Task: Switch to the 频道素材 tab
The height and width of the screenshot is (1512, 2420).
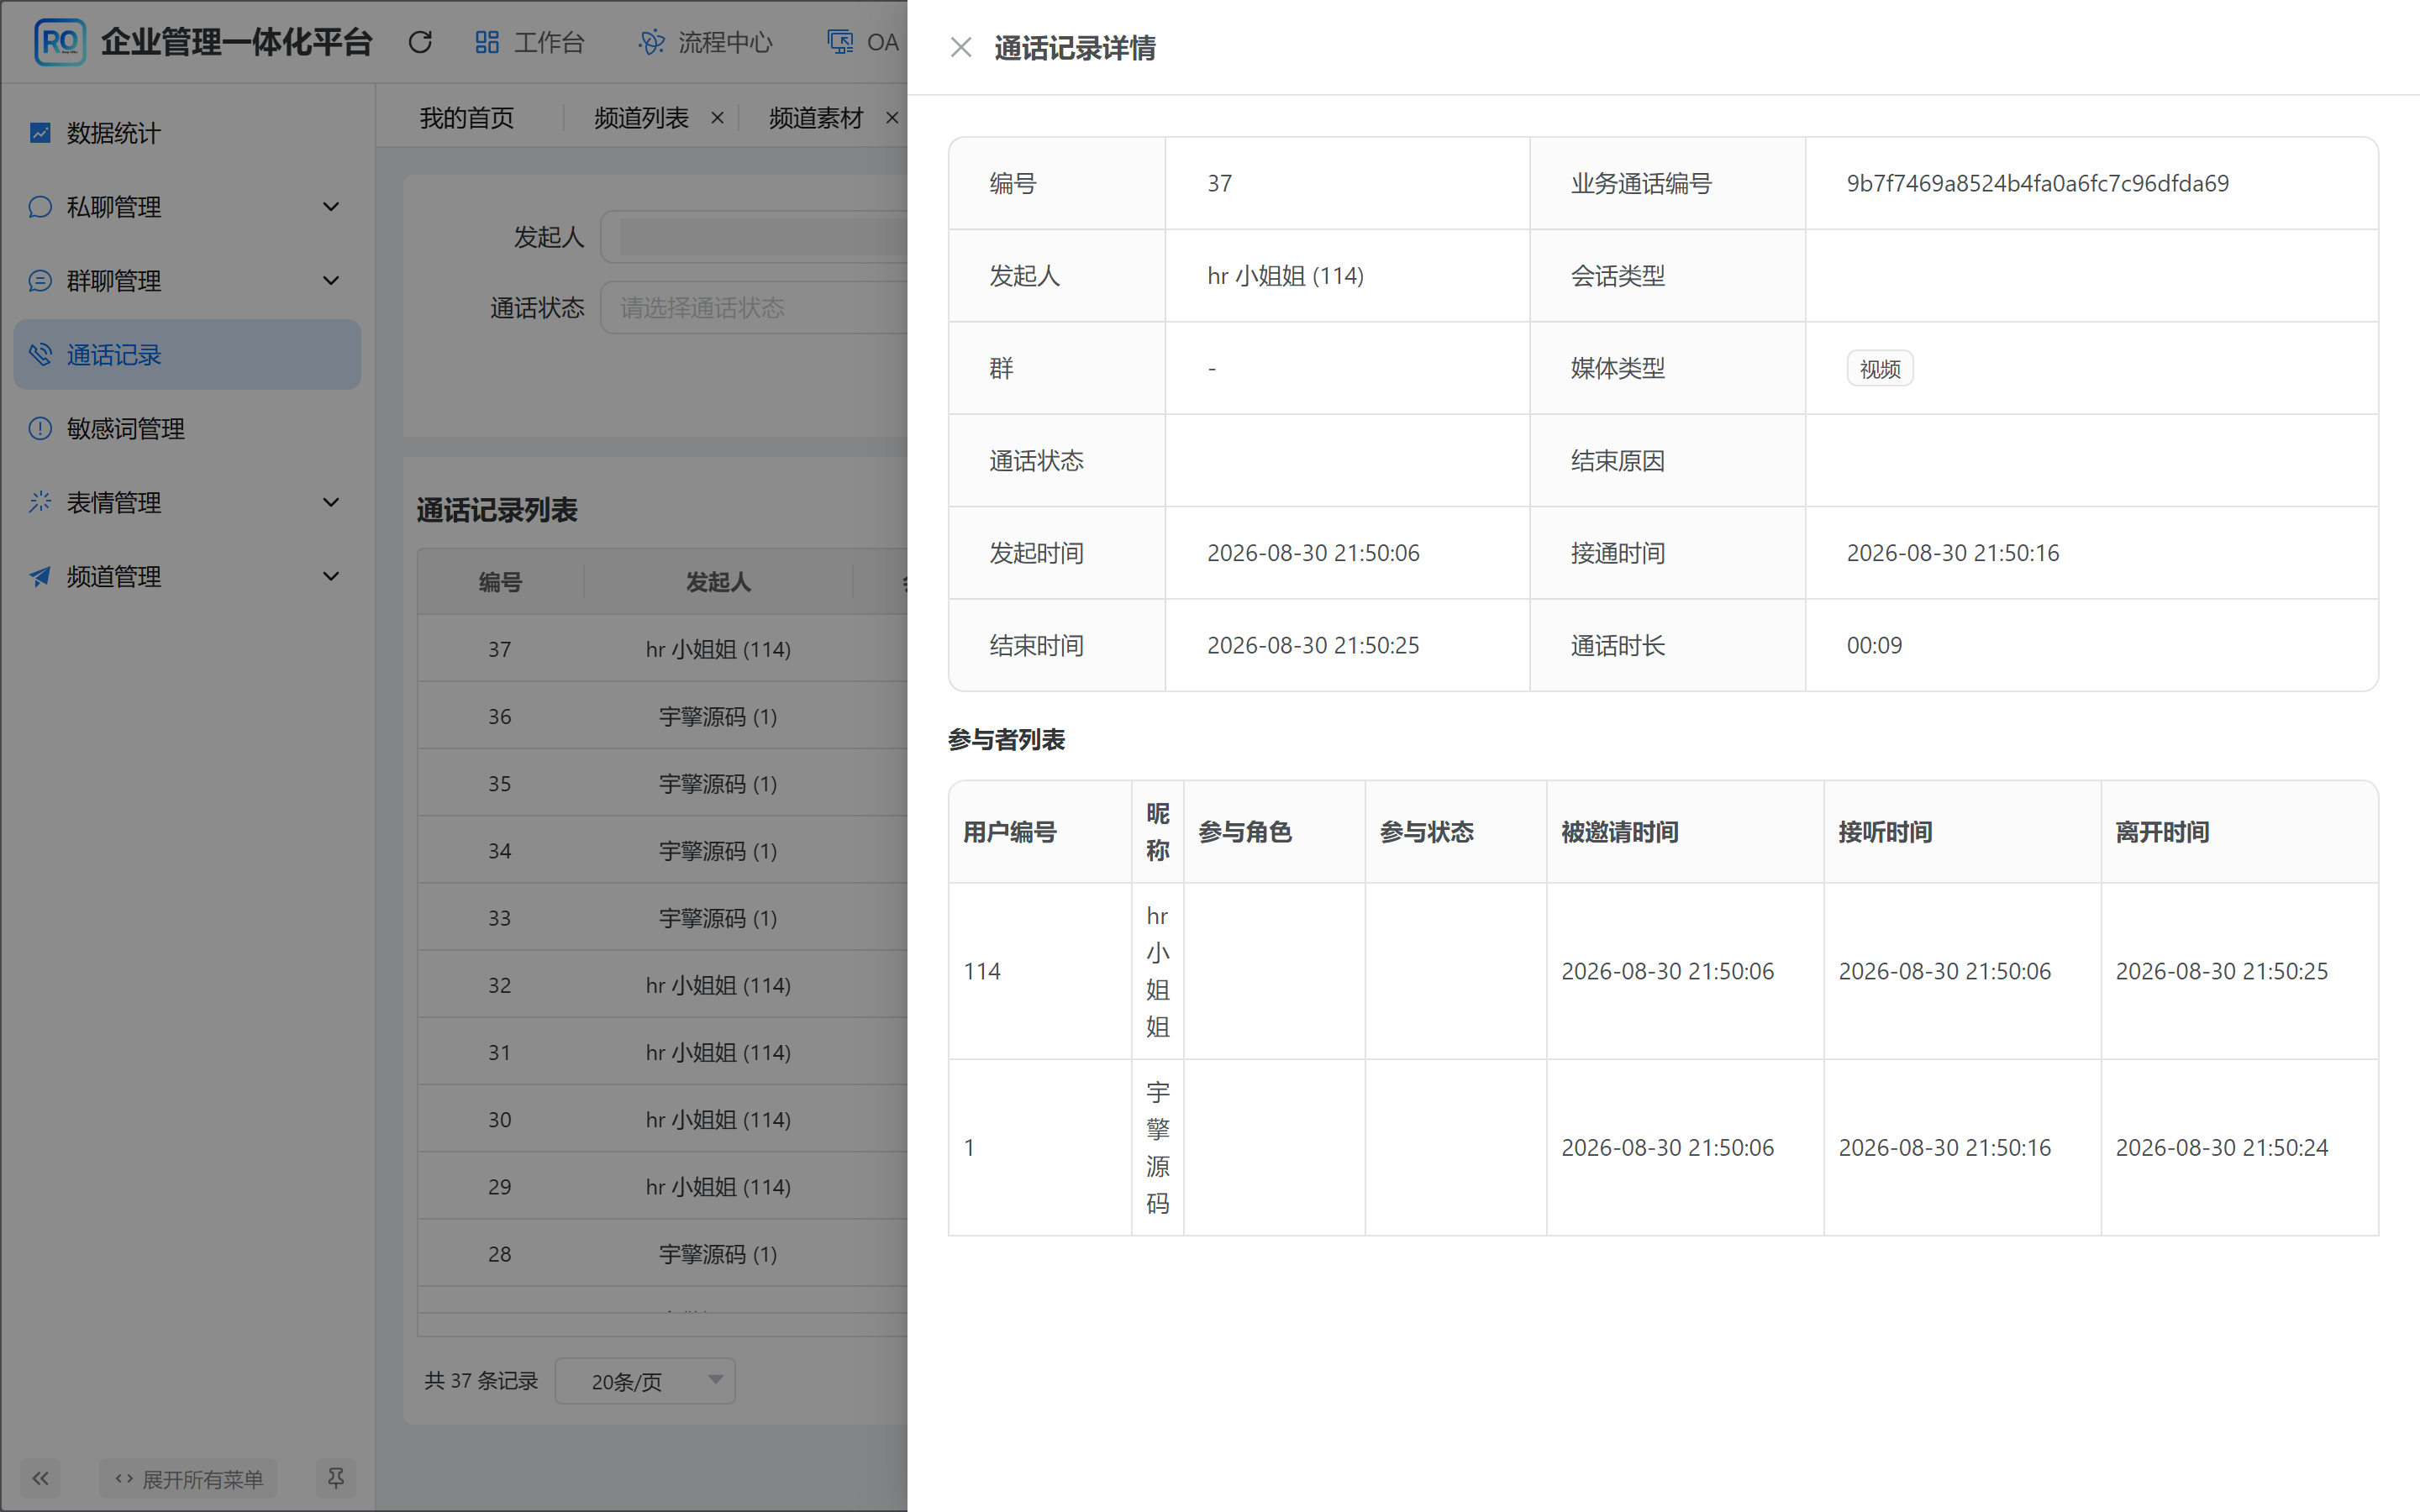Action: pos(816,118)
